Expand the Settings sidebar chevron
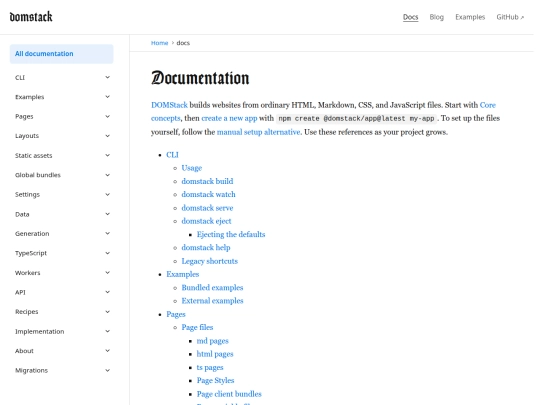 107,194
